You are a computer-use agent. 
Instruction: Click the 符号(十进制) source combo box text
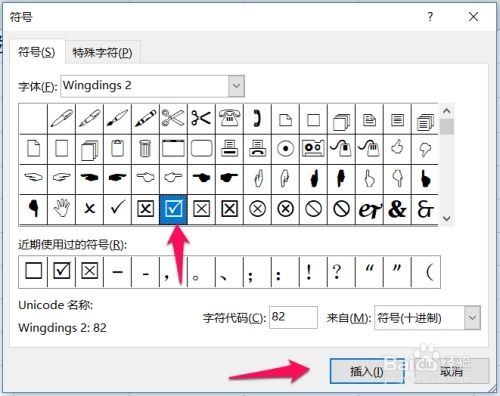419,318
